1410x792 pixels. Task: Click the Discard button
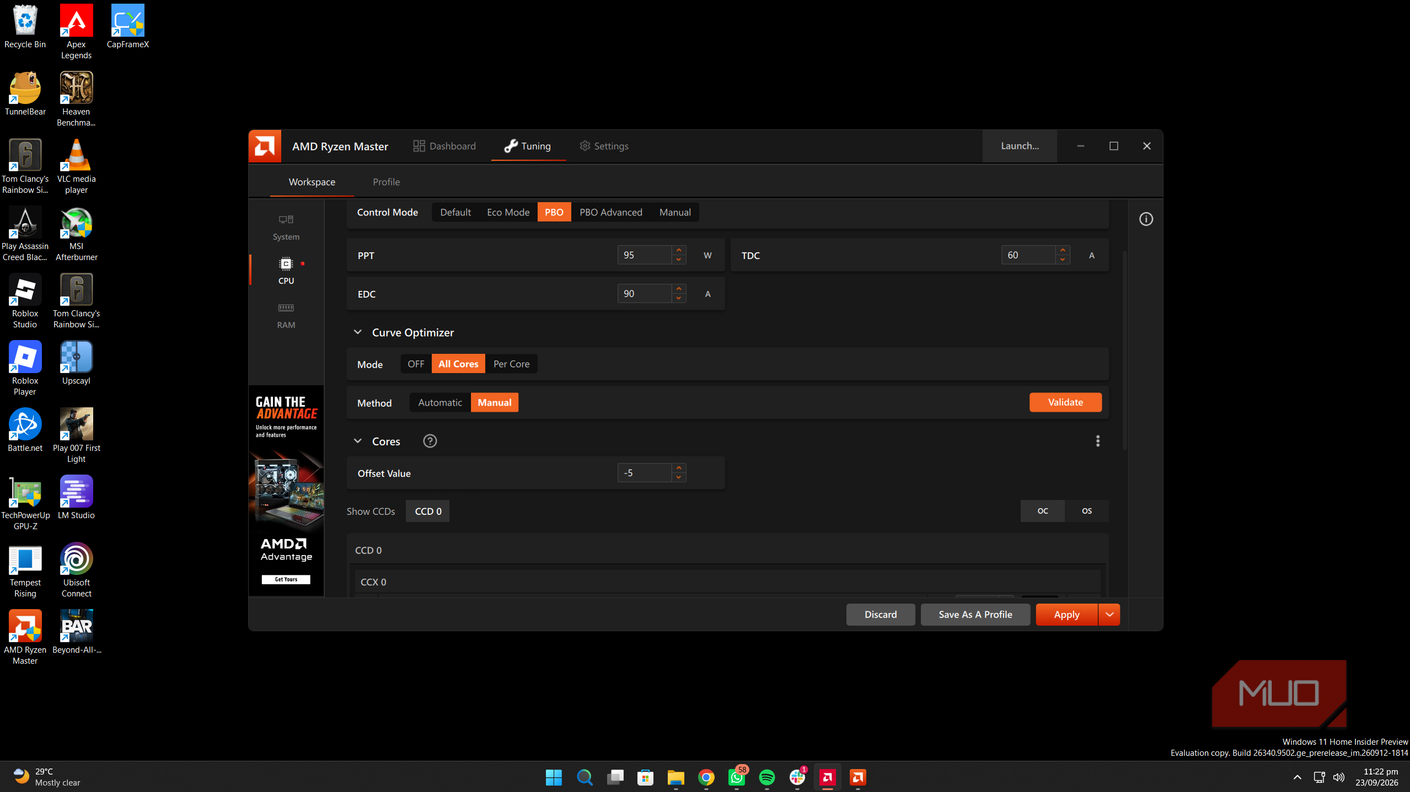click(x=880, y=615)
